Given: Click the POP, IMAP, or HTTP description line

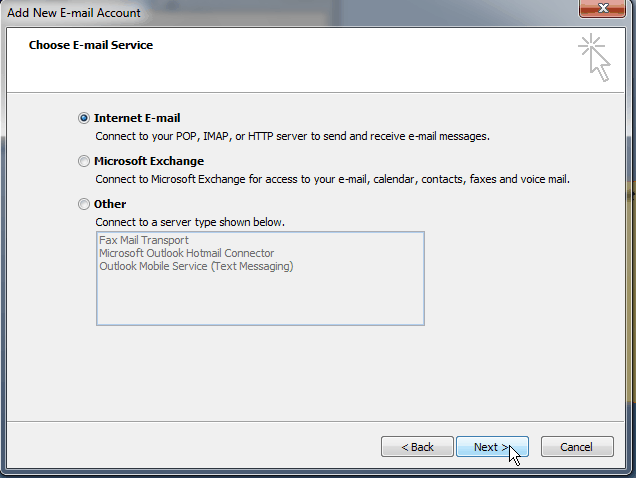Looking at the screenshot, I should [x=293, y=136].
